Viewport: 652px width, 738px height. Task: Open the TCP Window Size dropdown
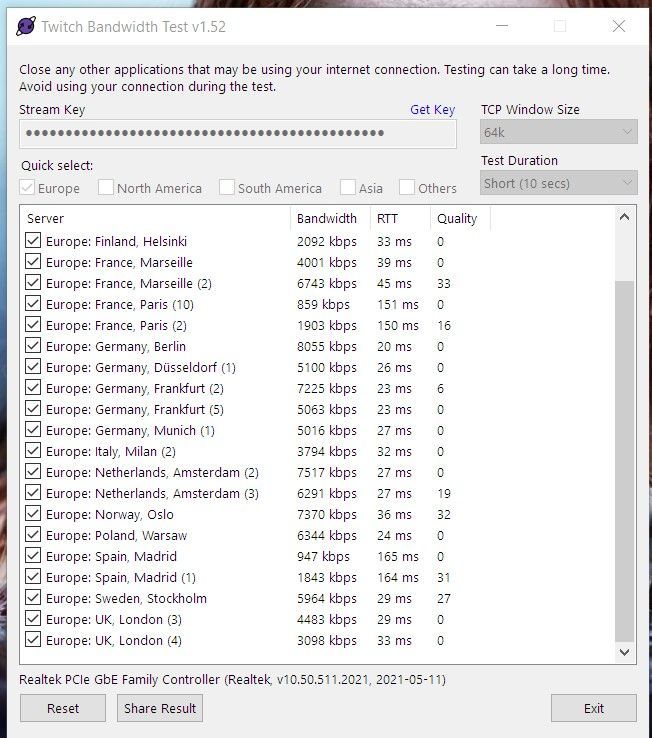[559, 132]
